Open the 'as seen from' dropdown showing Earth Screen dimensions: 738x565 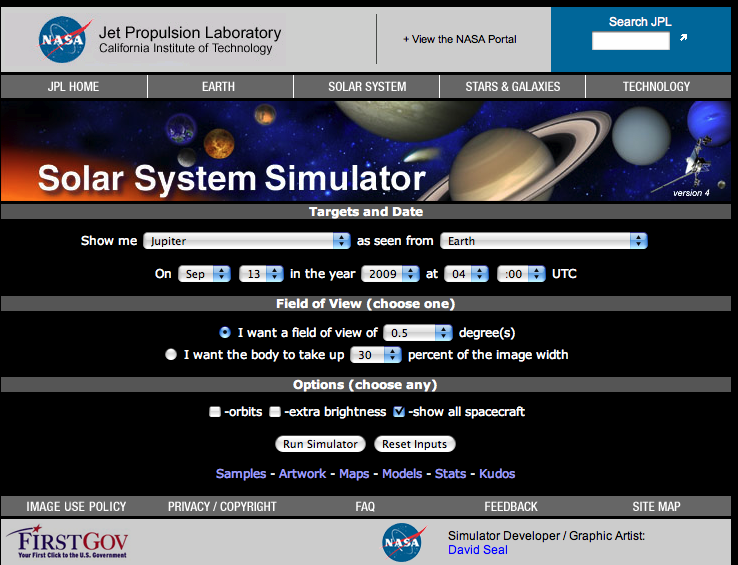(x=544, y=241)
